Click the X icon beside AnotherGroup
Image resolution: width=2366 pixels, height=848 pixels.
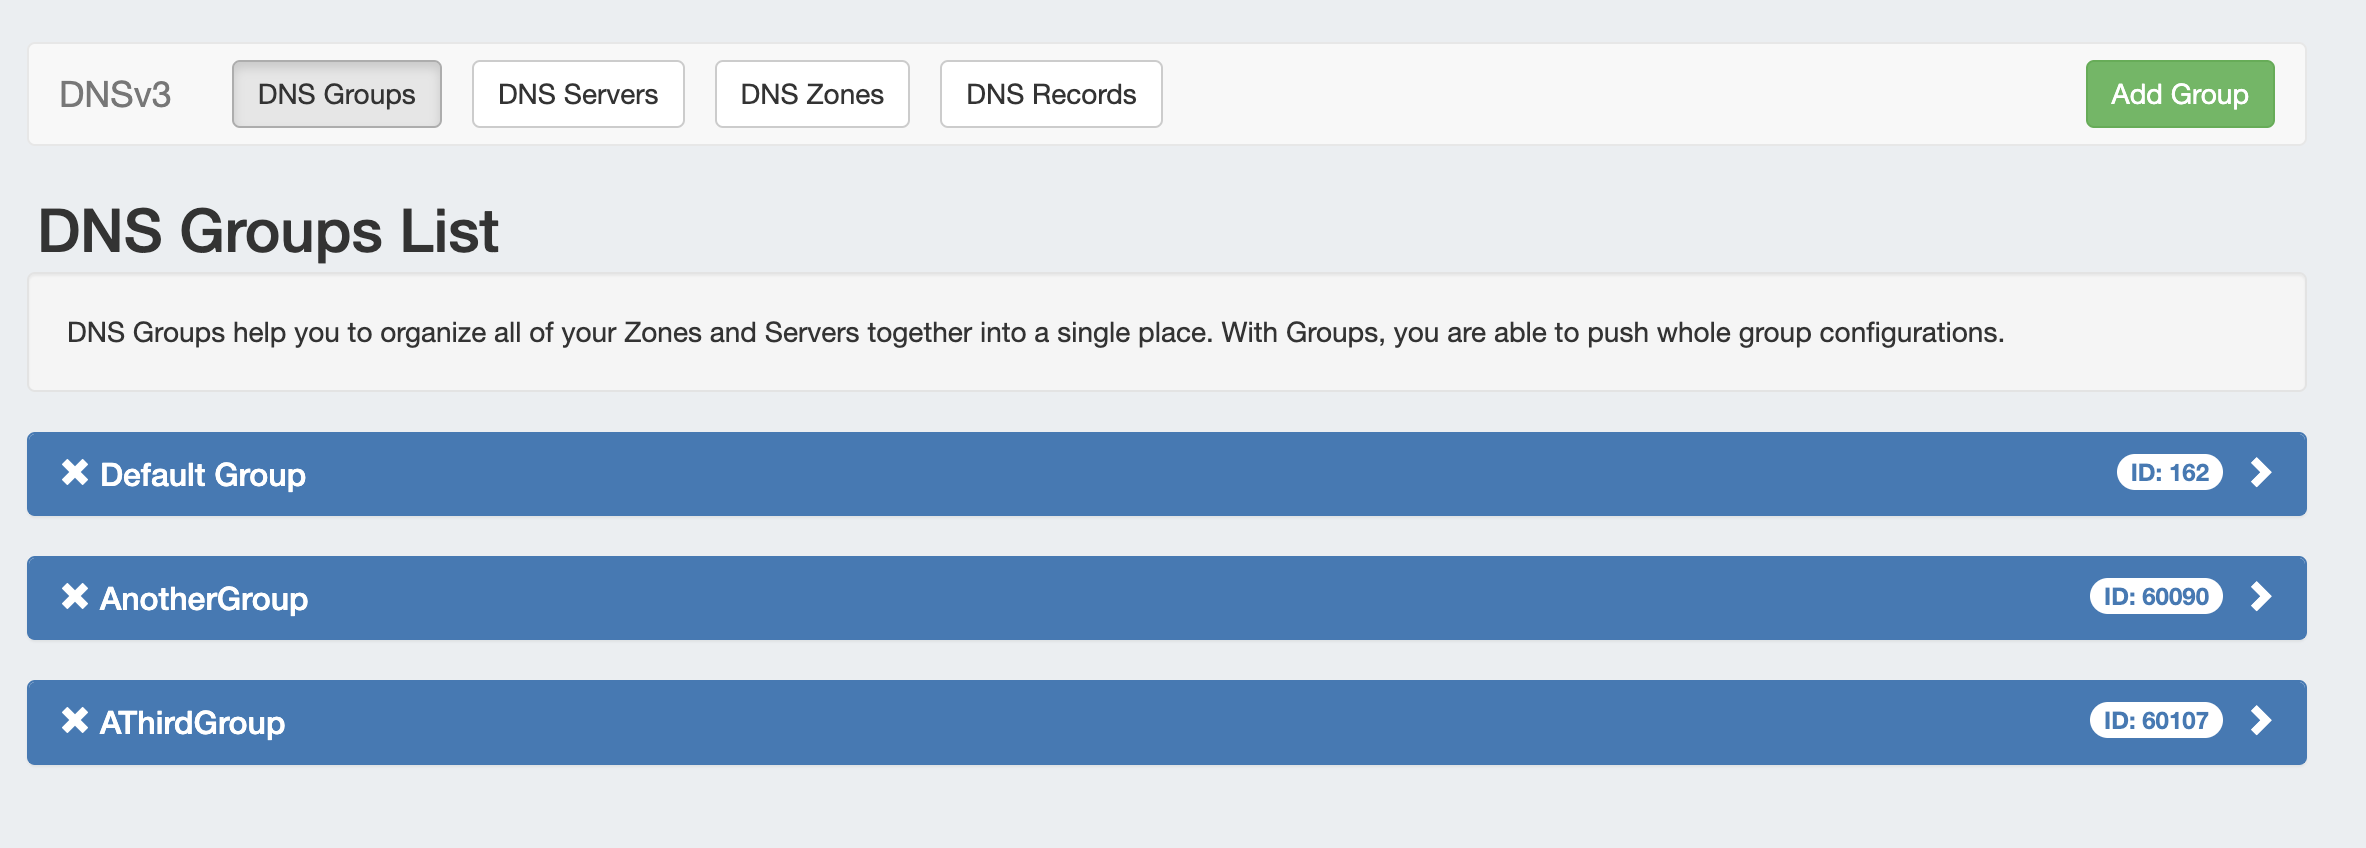(75, 596)
